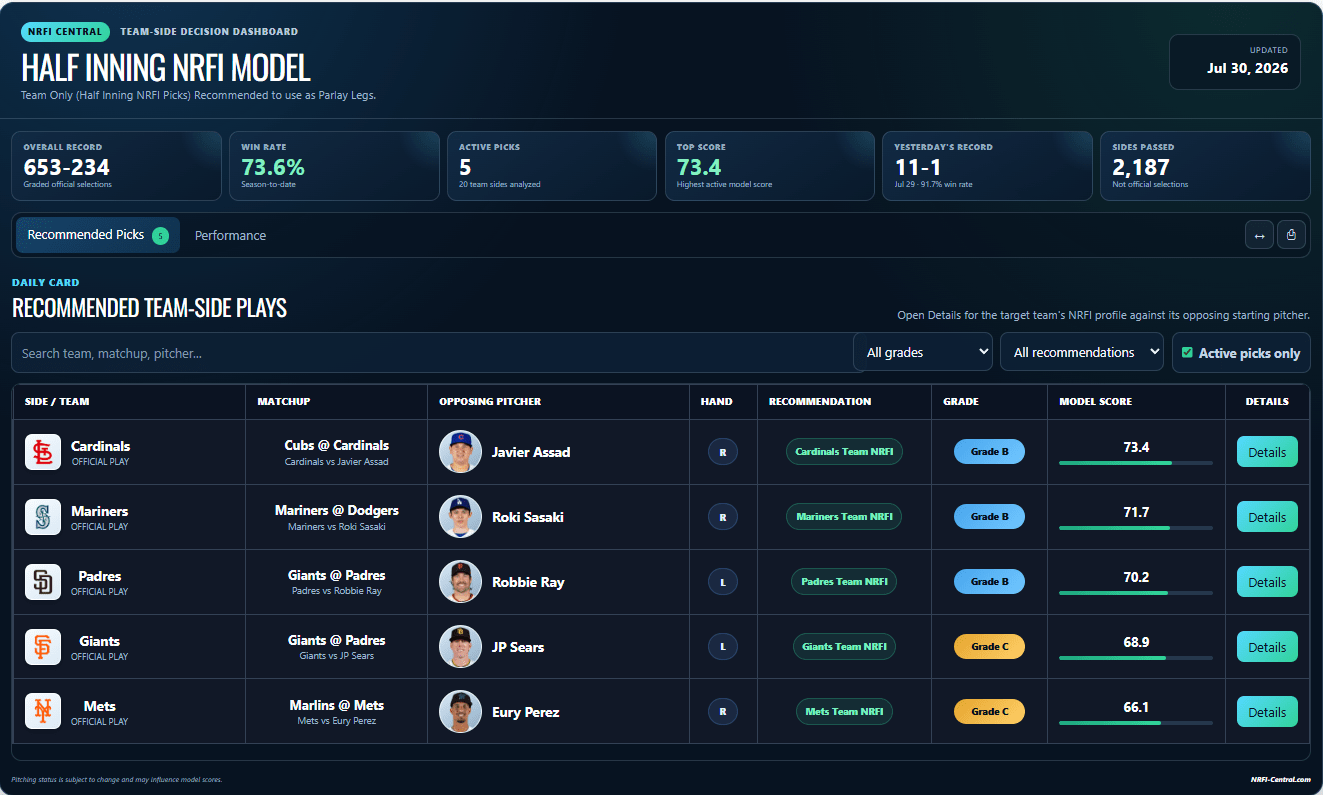
Task: Click the horizontal double-arrow expand width icon
Action: point(1259,235)
